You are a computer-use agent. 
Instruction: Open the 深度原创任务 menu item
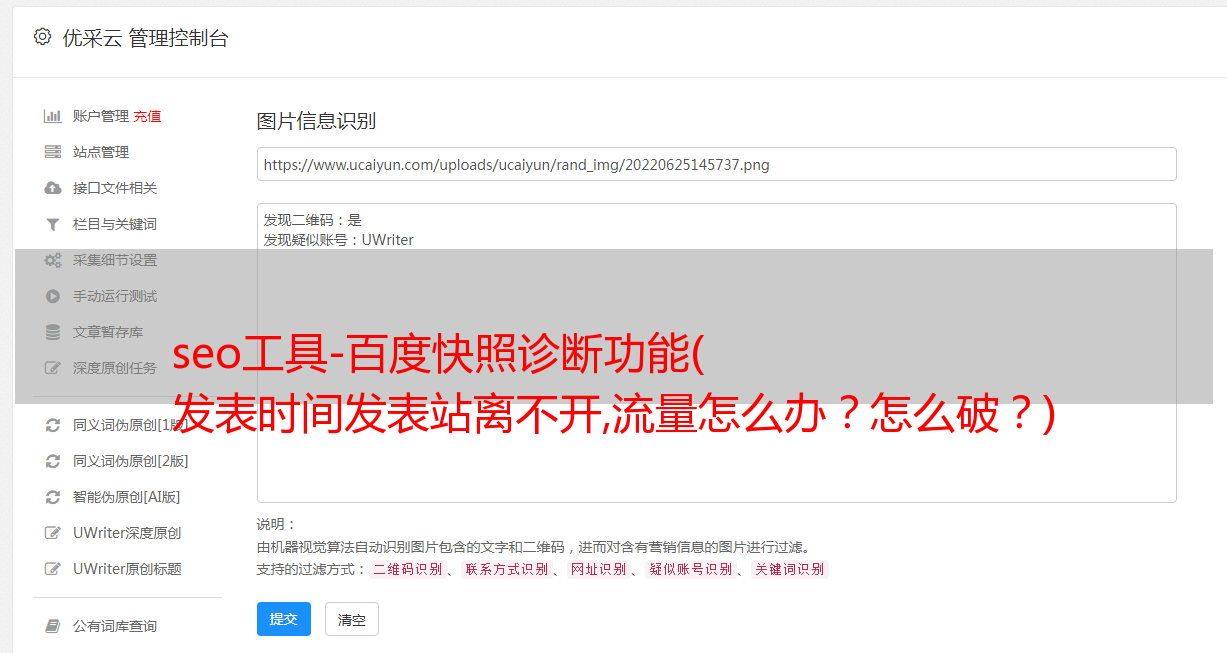coord(115,368)
